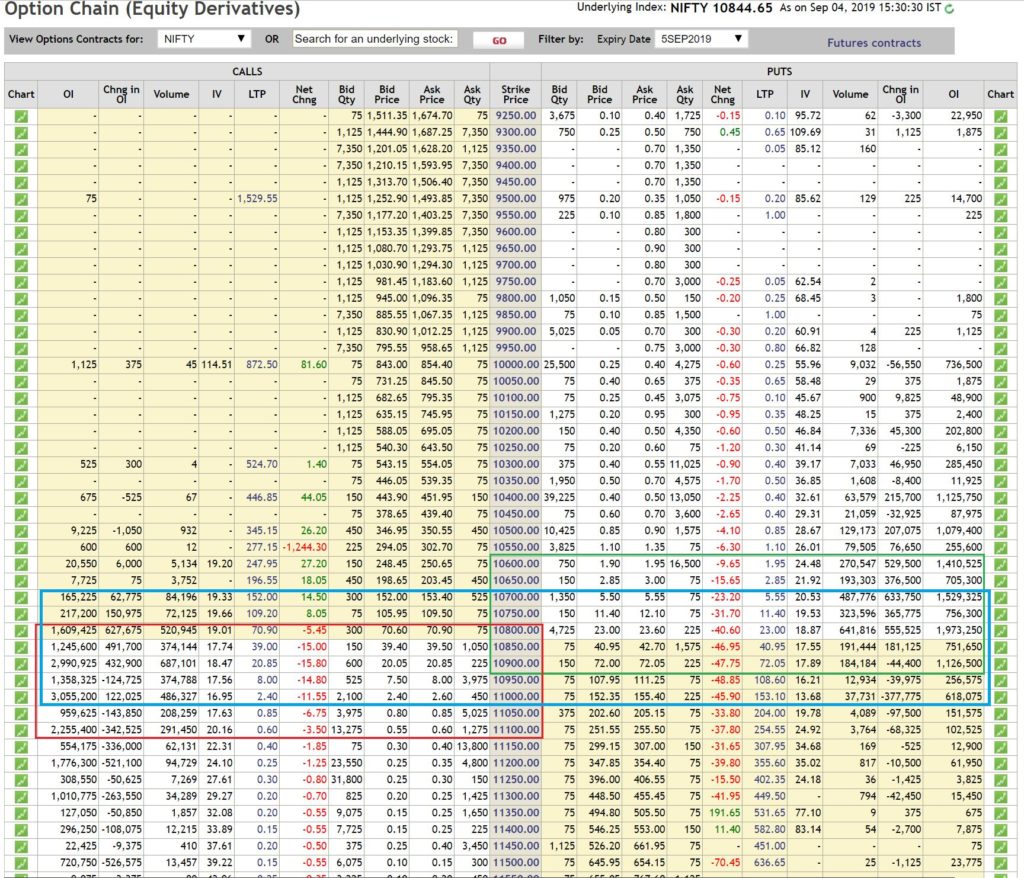Click puts IV value 109.69
The width and height of the screenshot is (1024, 878).
pyautogui.click(x=805, y=132)
